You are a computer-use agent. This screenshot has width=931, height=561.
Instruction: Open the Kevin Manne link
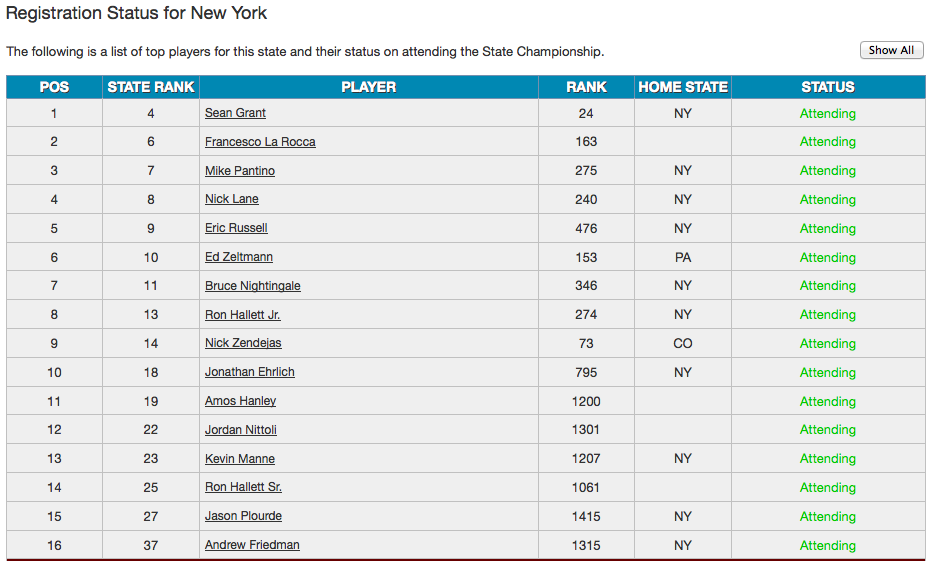point(240,459)
